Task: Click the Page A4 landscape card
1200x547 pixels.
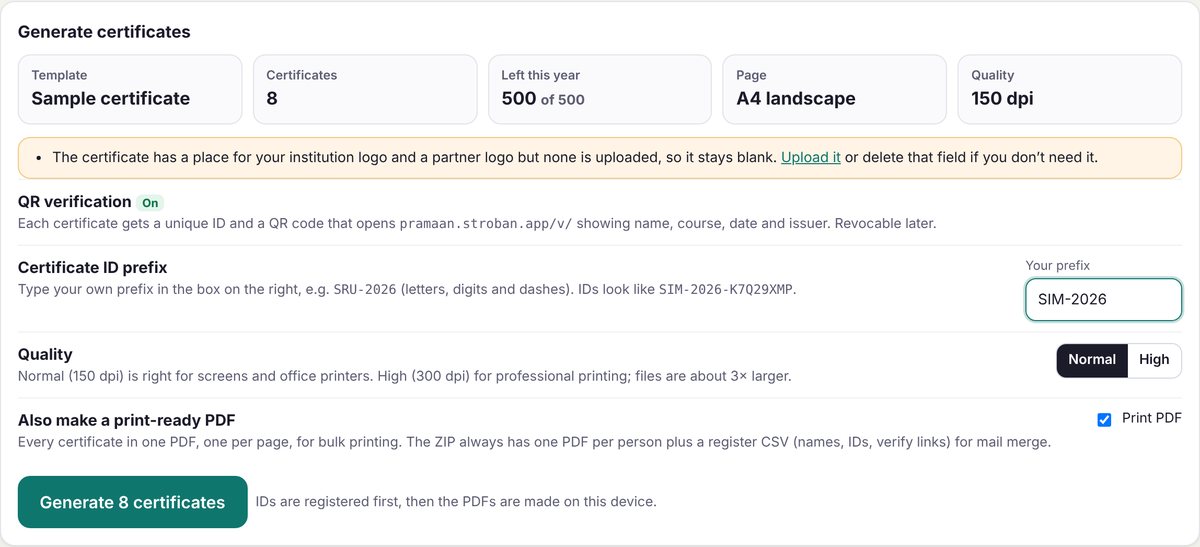Action: (834, 89)
